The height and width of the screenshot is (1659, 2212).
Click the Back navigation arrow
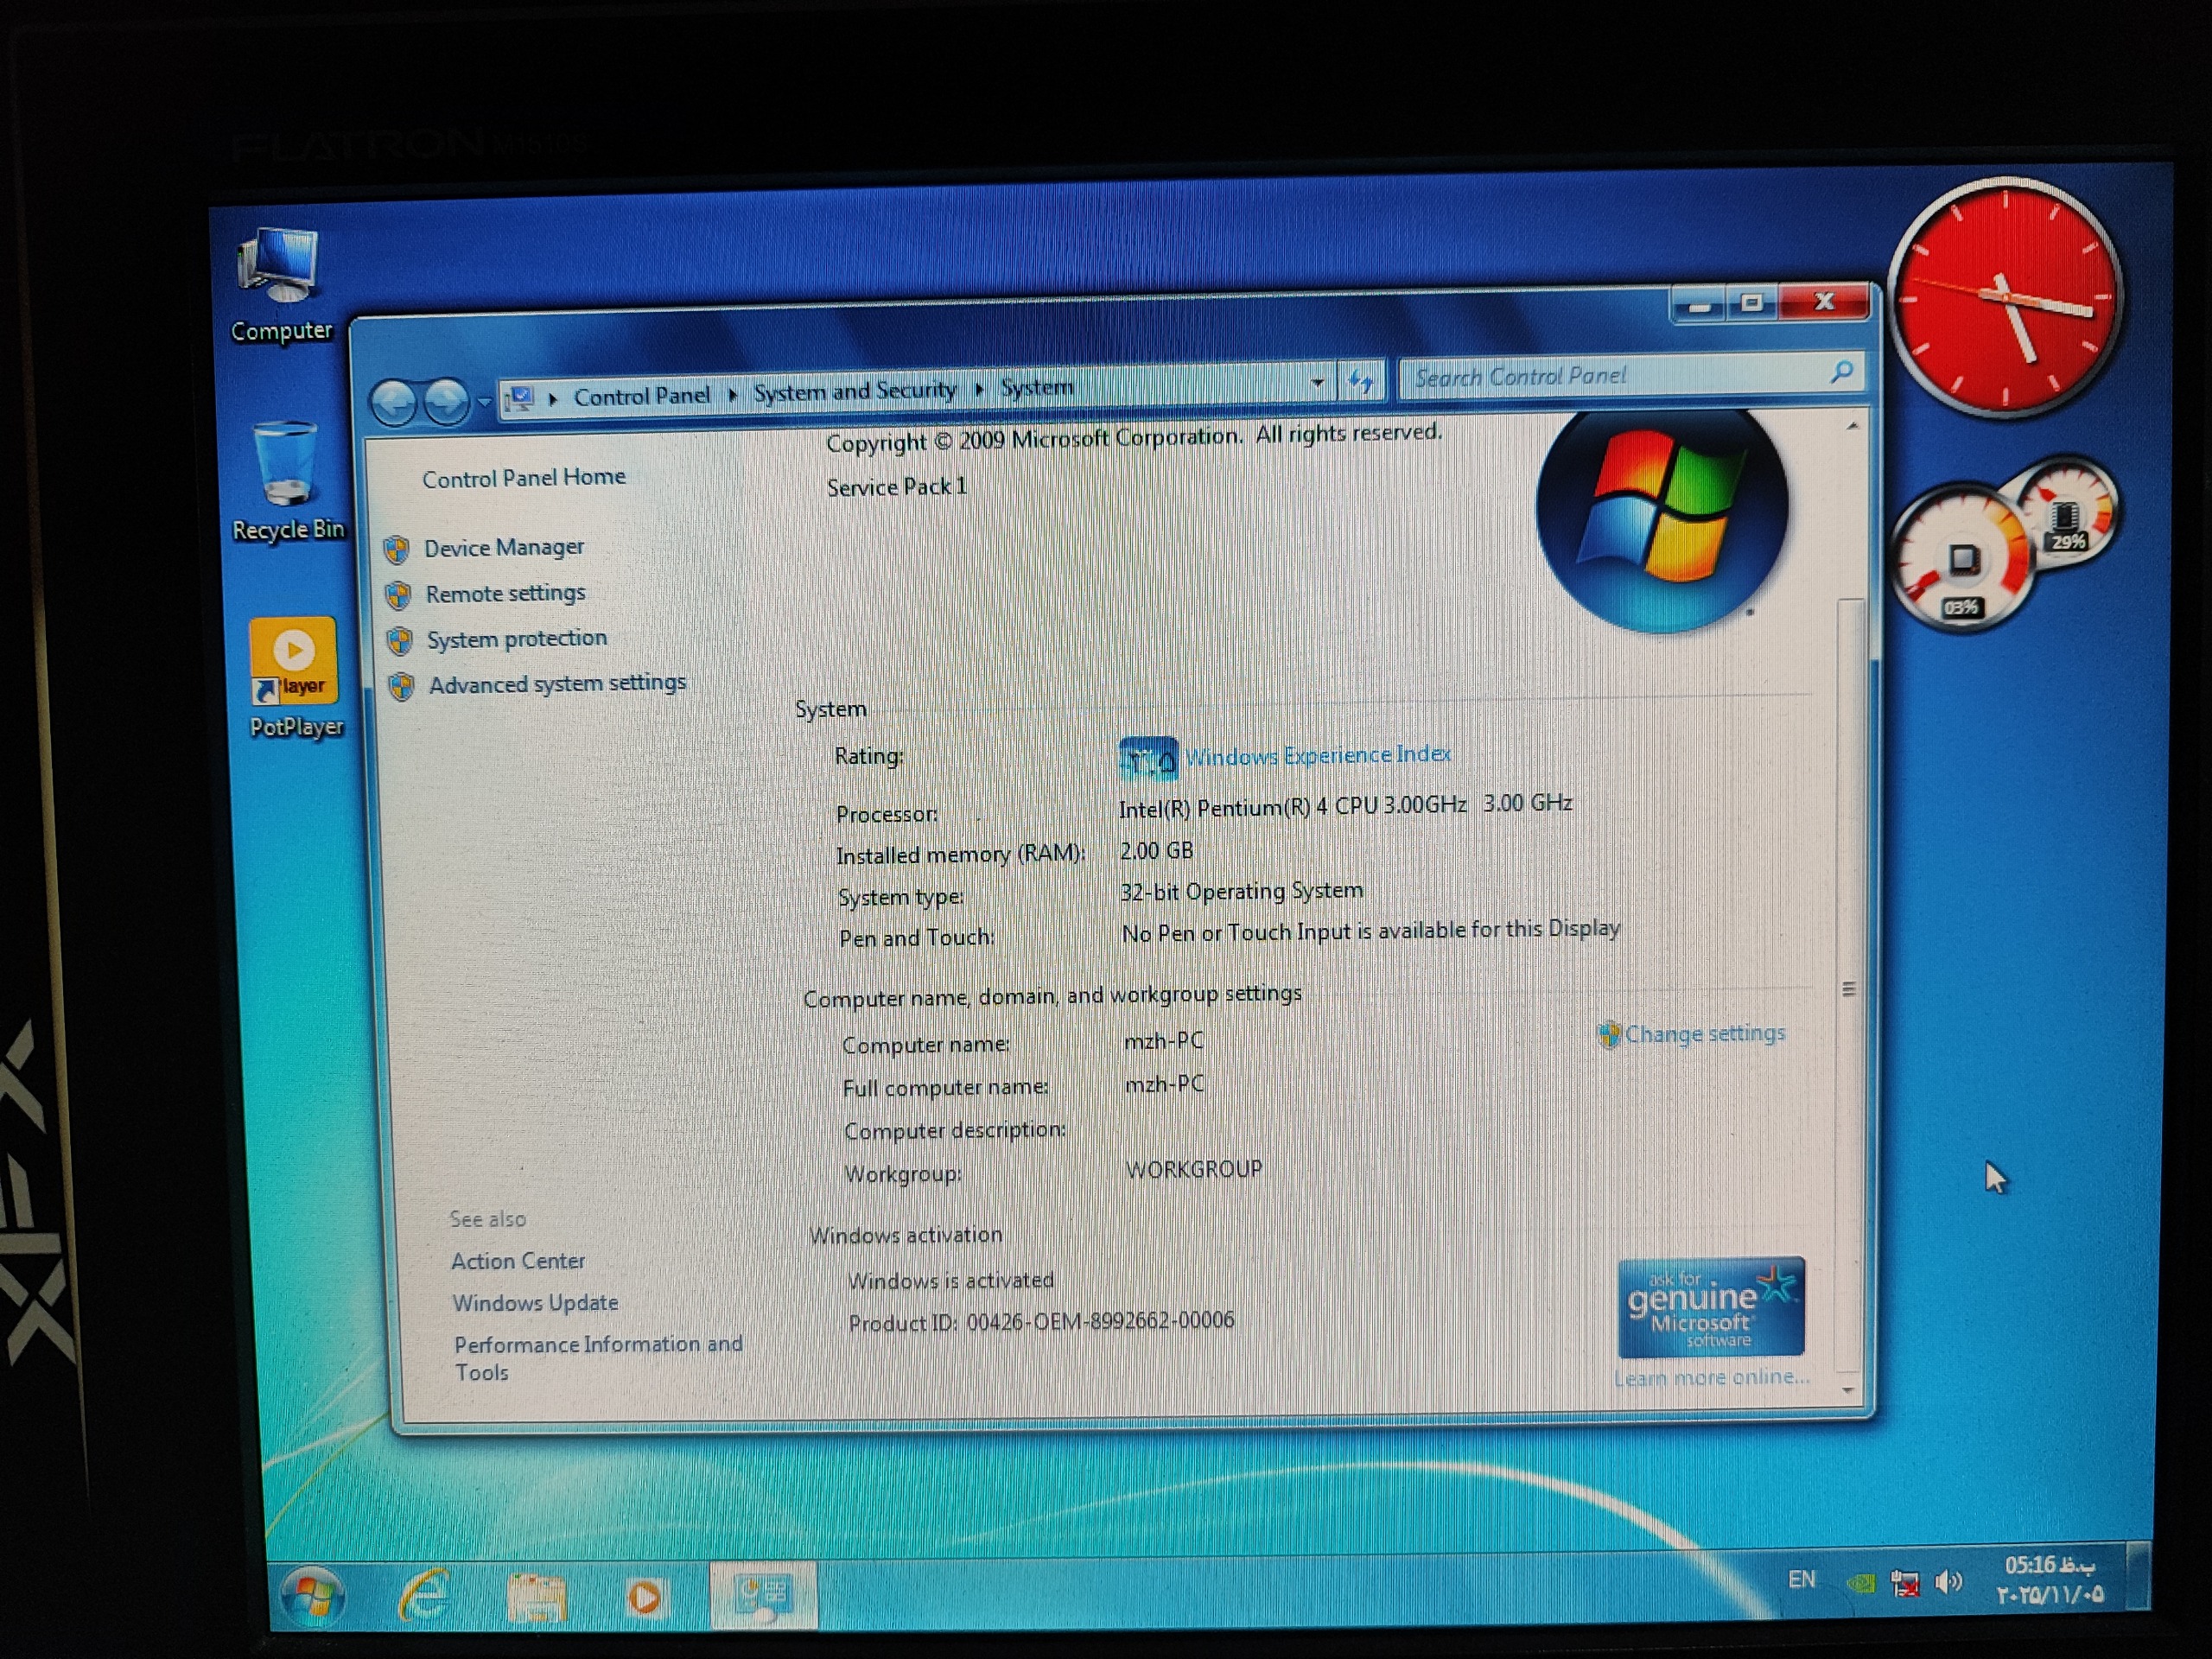click(394, 402)
